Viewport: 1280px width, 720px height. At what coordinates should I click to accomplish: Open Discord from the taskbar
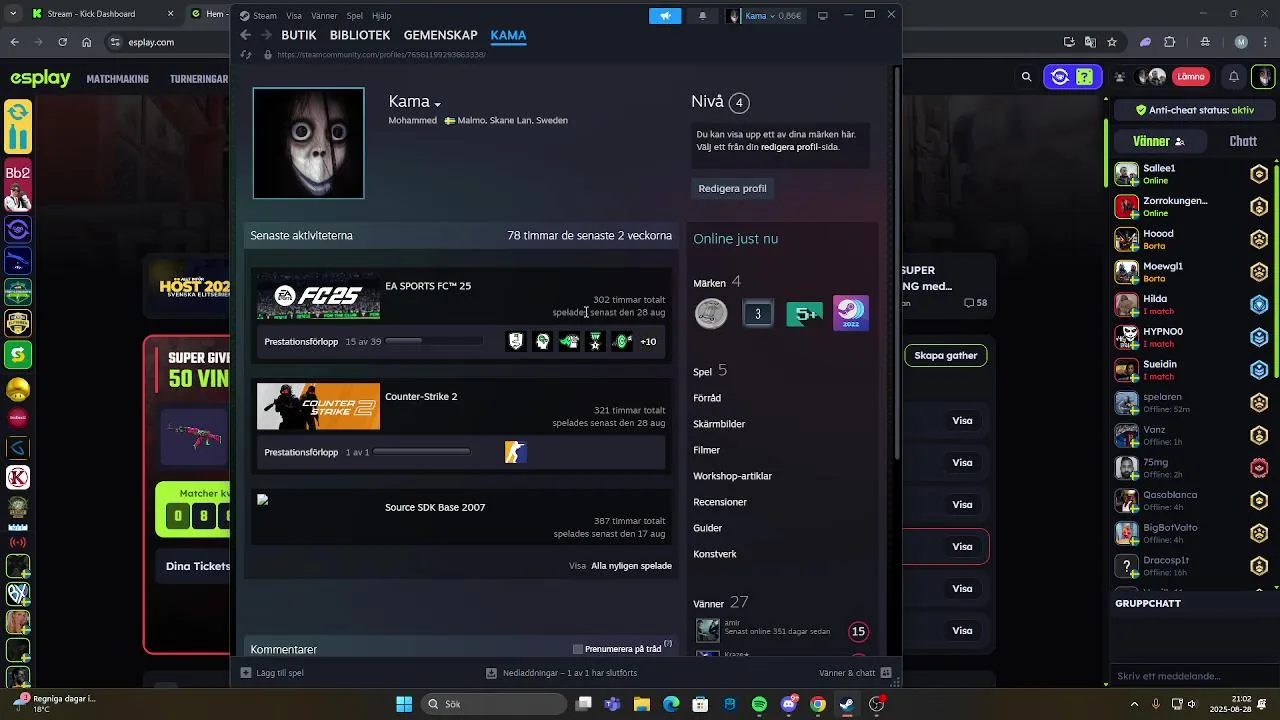(788, 704)
